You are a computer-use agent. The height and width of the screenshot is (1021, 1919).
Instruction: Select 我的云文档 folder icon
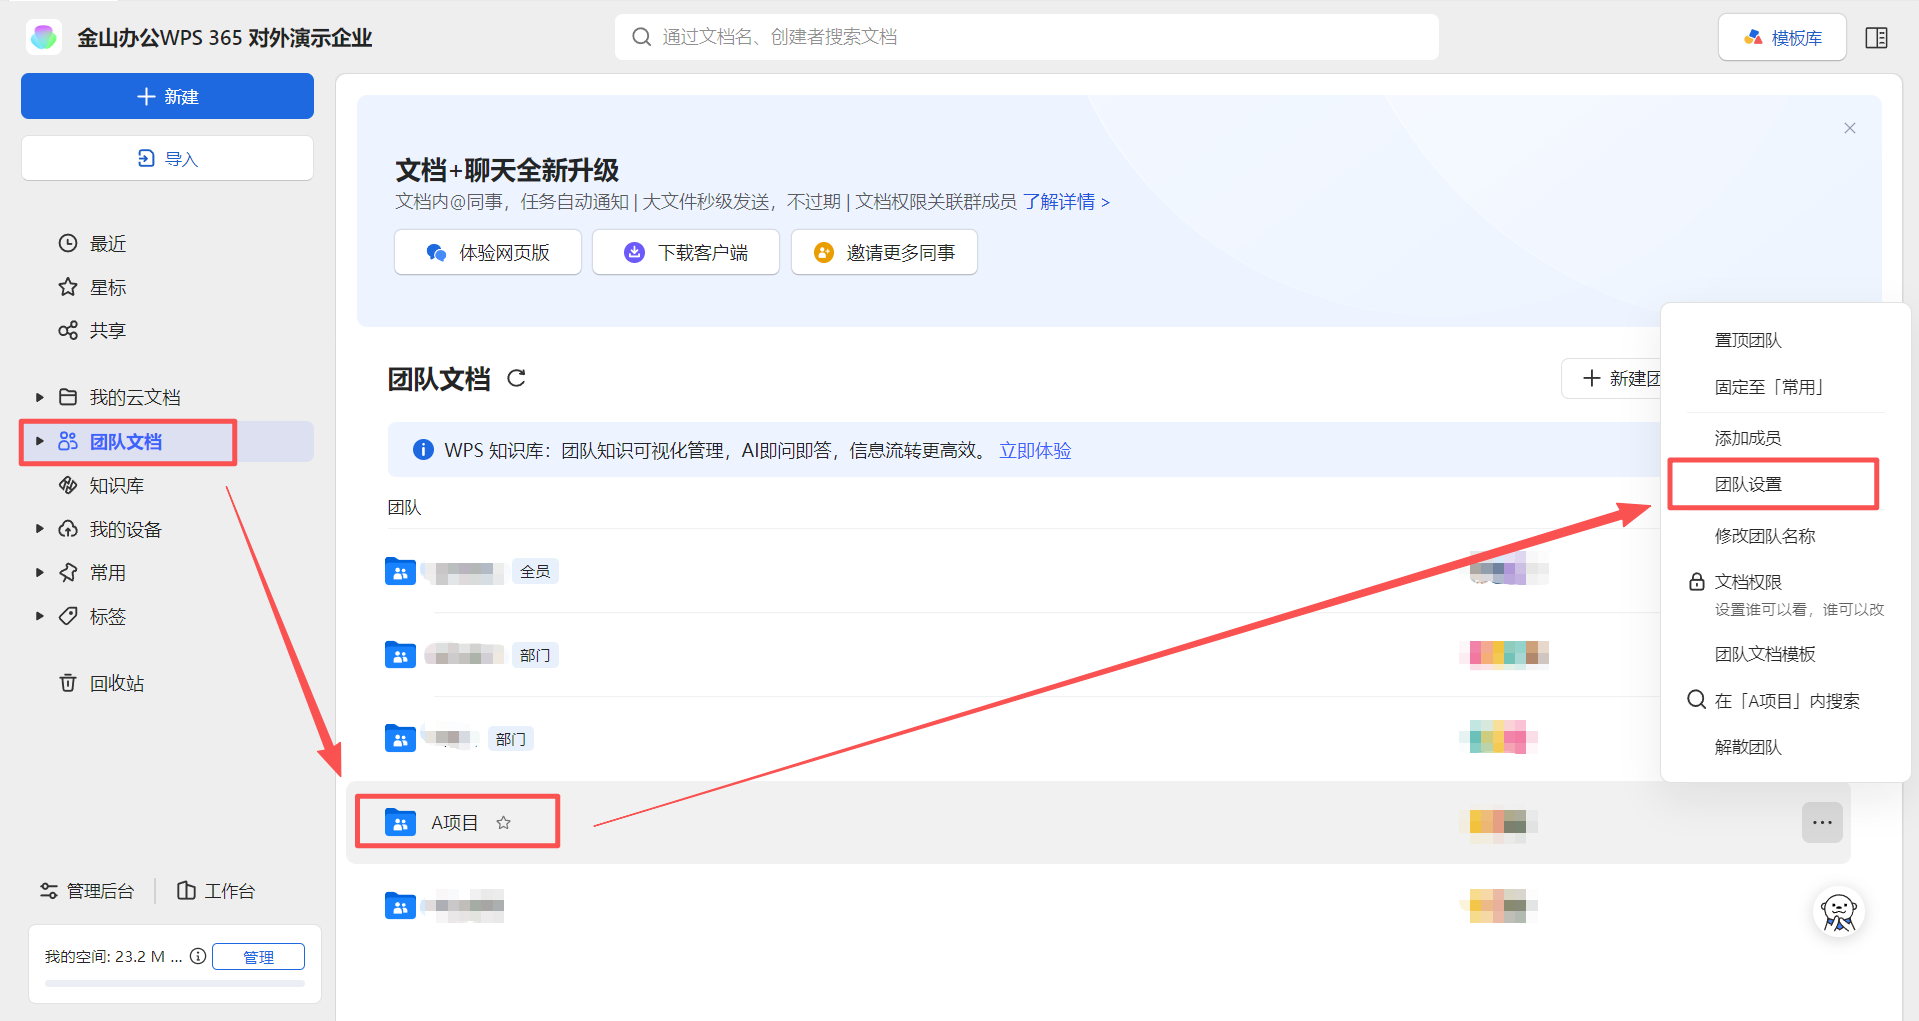click(68, 397)
